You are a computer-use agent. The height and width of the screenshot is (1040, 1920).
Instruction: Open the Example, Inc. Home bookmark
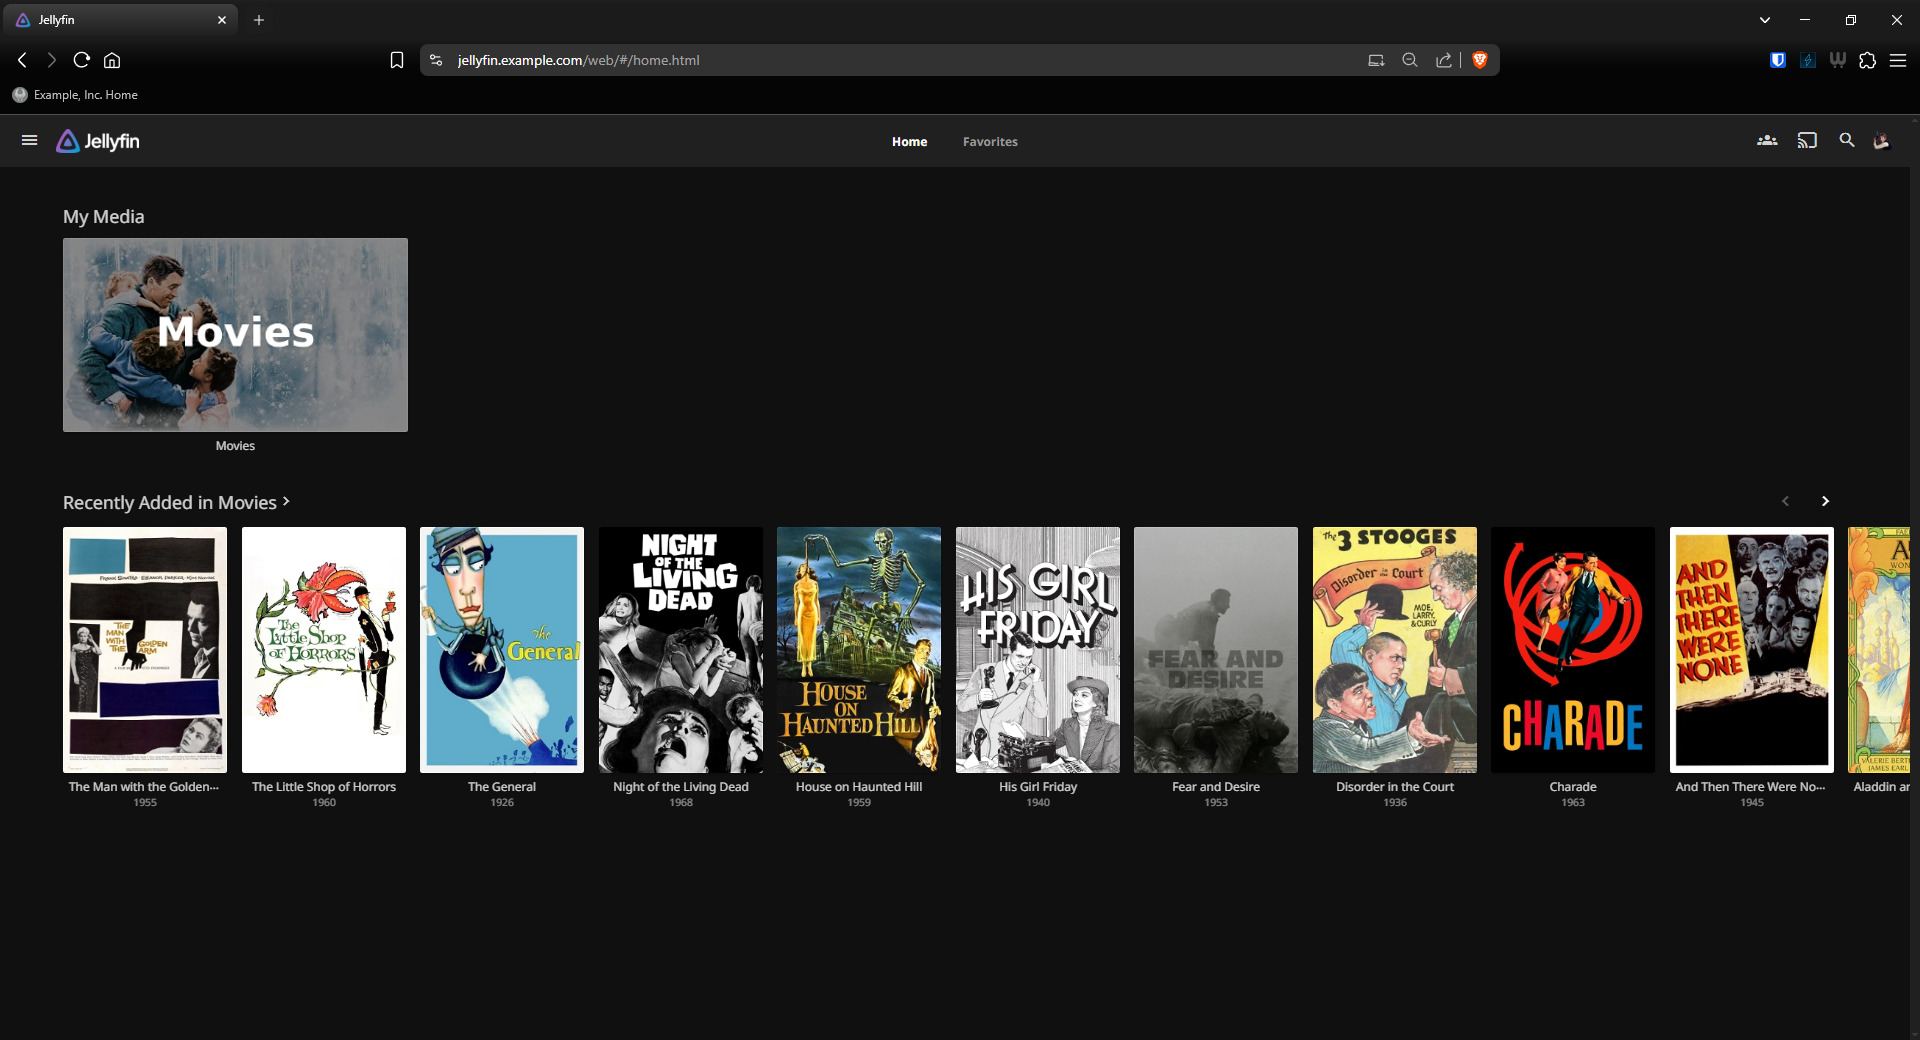[x=76, y=95]
